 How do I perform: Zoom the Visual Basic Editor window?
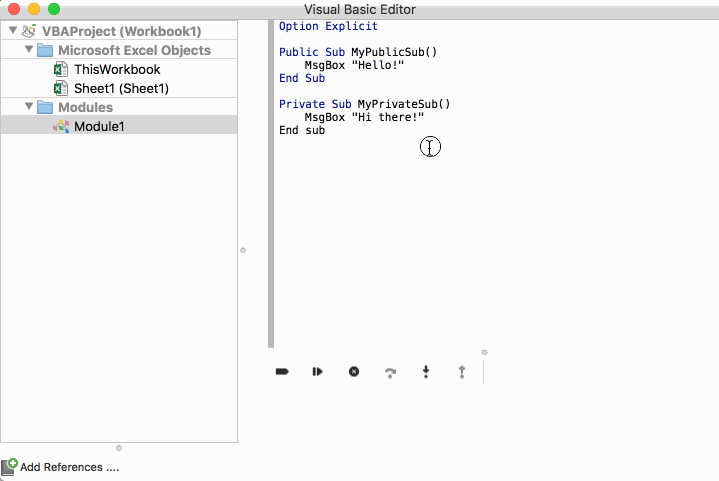click(x=54, y=9)
